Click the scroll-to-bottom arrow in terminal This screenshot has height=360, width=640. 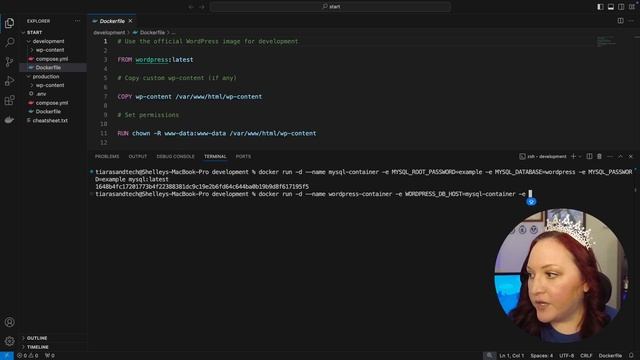(531, 202)
